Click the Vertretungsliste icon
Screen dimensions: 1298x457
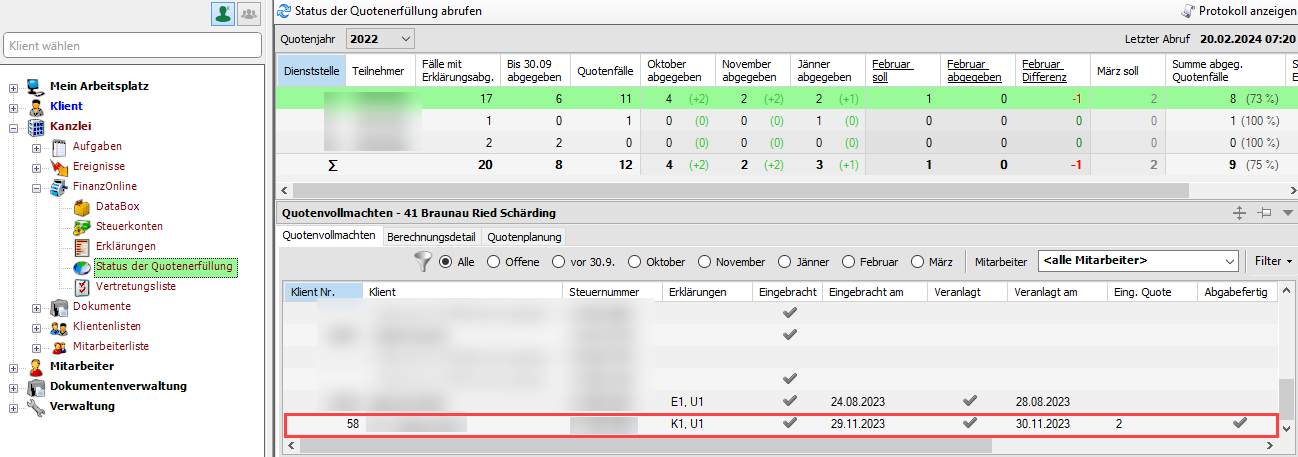tap(82, 287)
